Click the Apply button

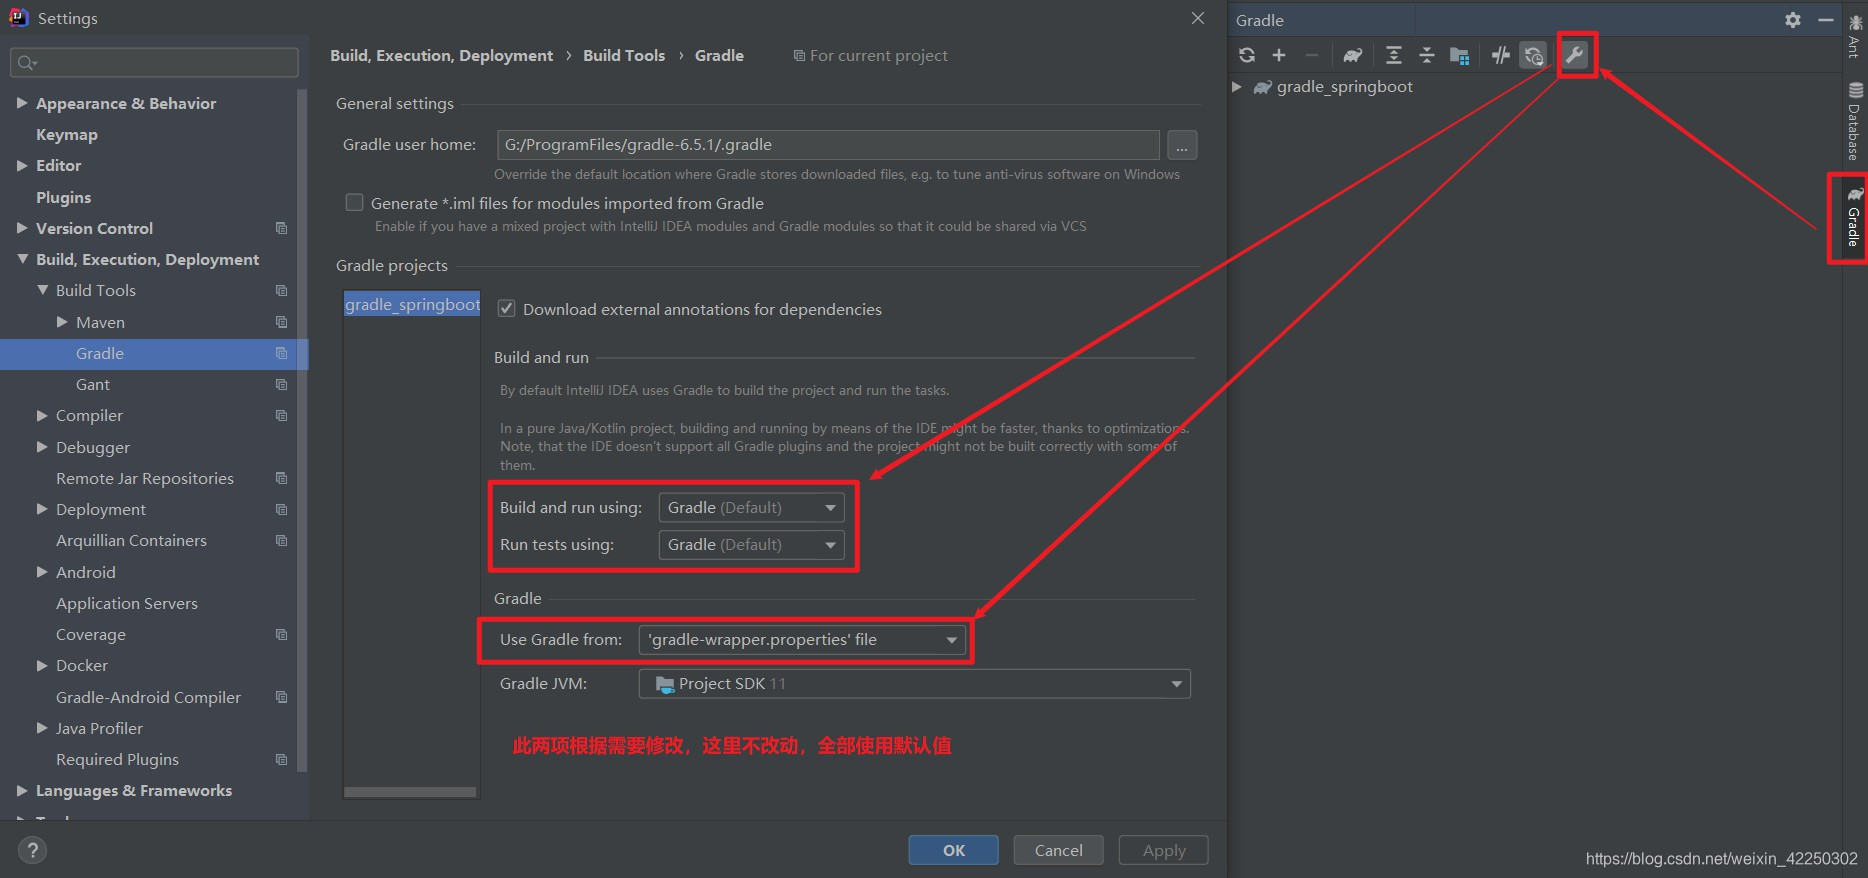pyautogui.click(x=1164, y=850)
